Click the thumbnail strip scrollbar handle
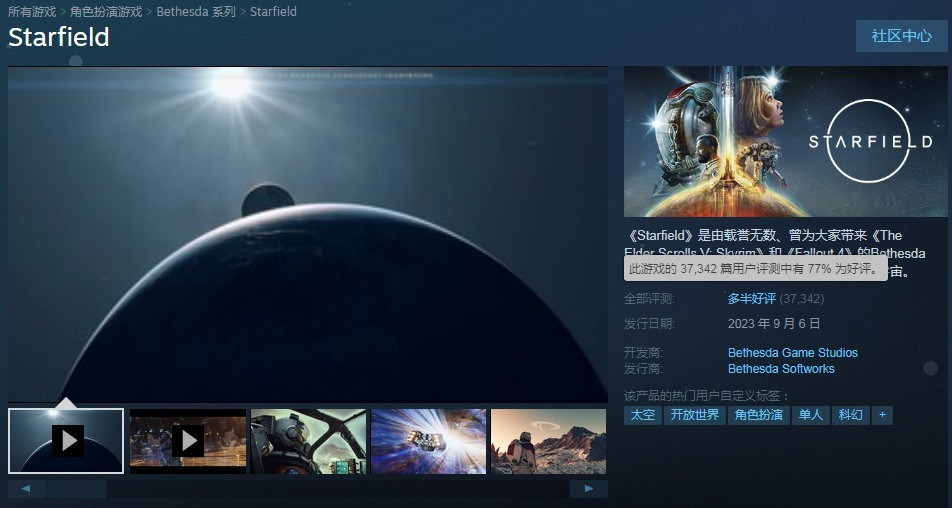Viewport: 952px width, 508px height. click(x=76, y=489)
